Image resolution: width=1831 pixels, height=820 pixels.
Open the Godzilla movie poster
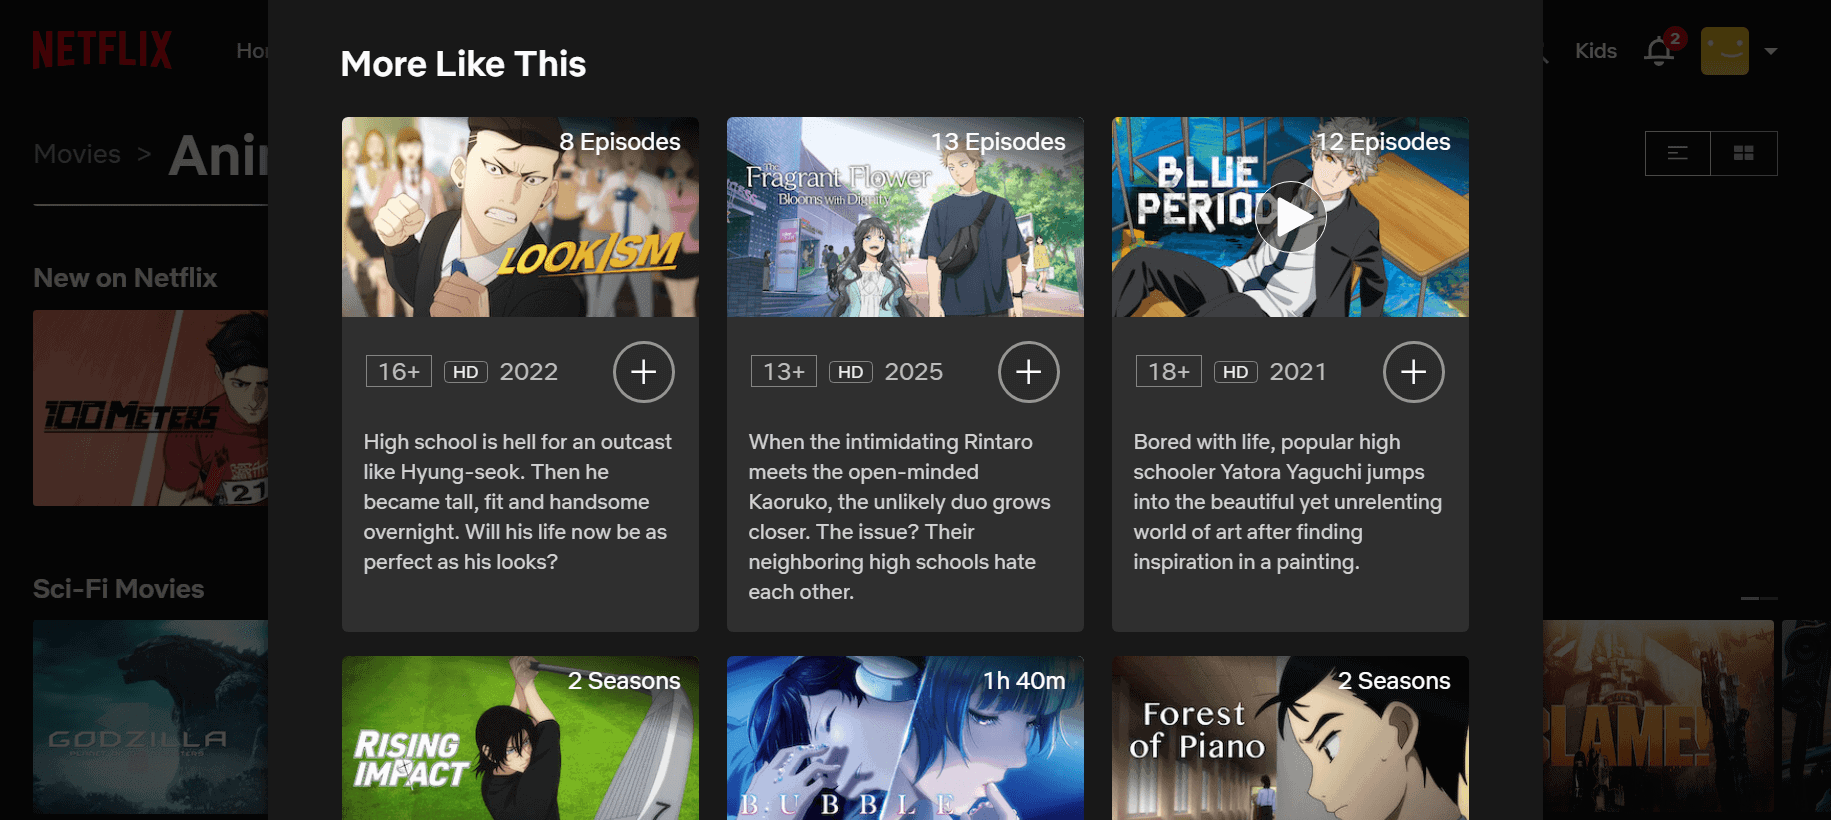150,716
